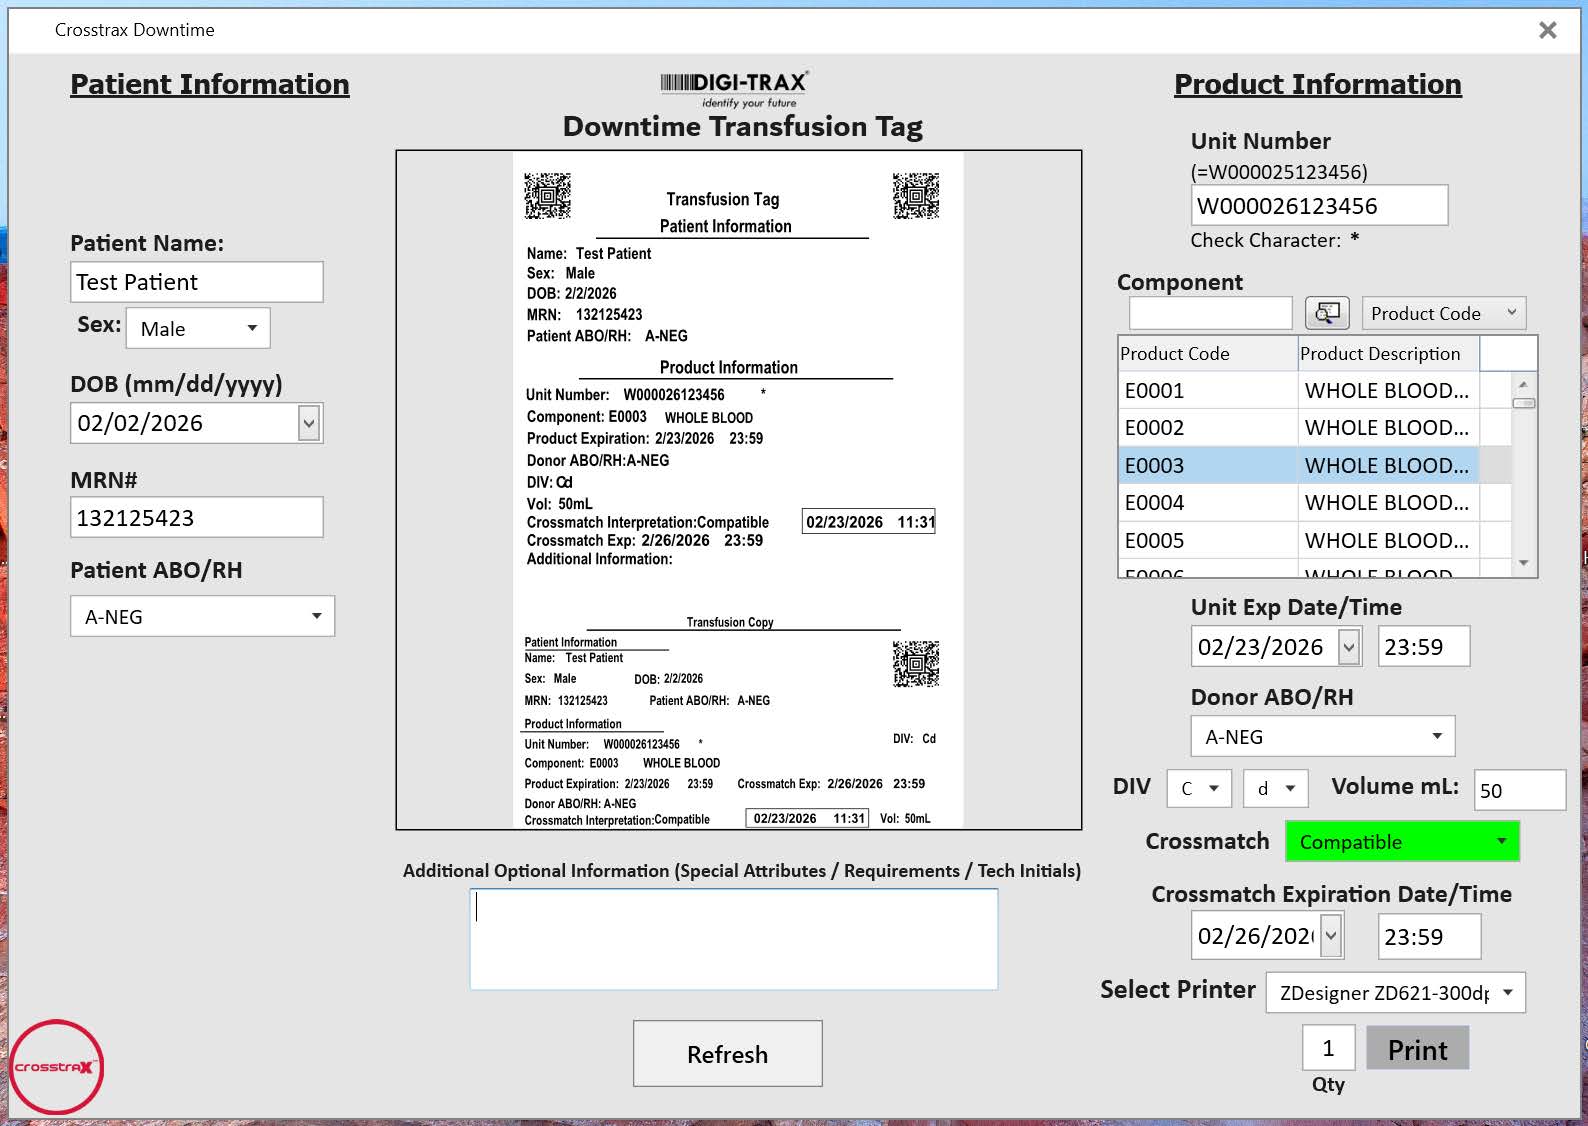Select the E0004 whole blood row
The image size is (1588, 1126).
coord(1297,503)
